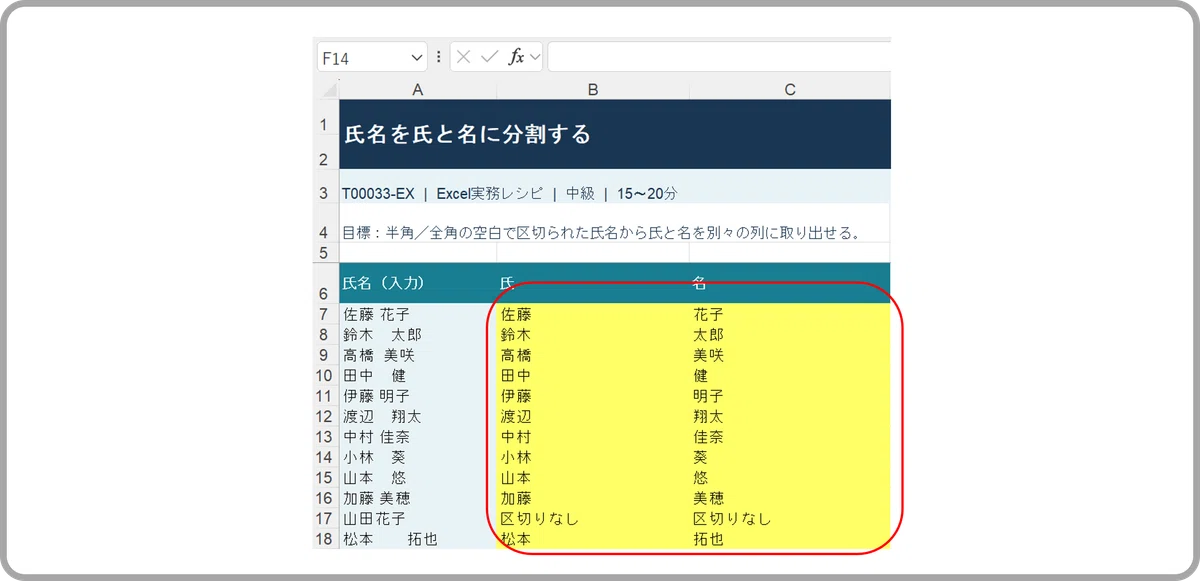Screen dimensions: 1200x581
Task: Click cell A10 with 田中 健
Action: [x=418, y=375]
